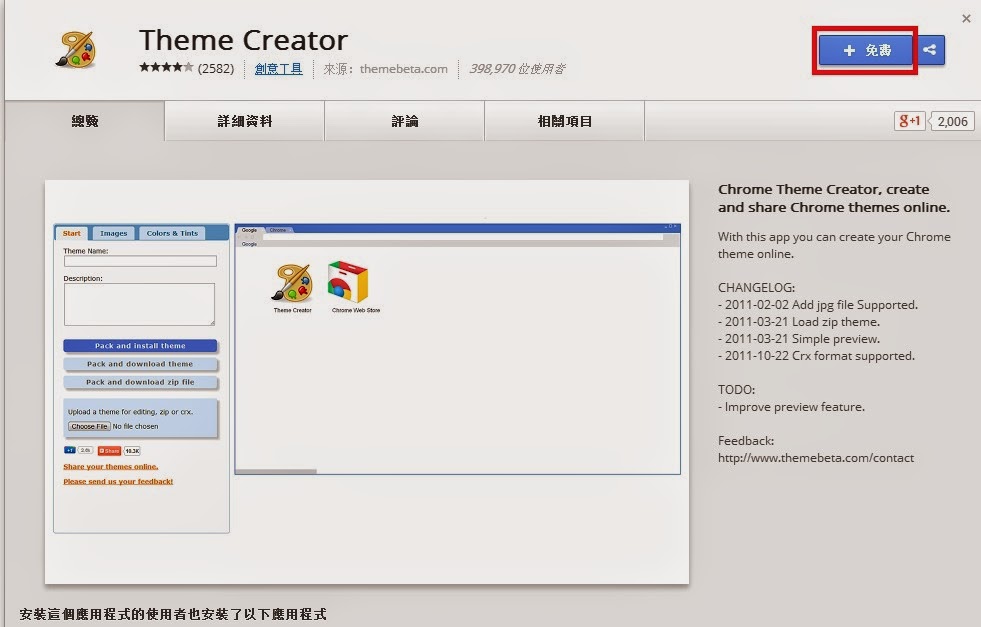Click Images tab in screenshot preview
Image resolution: width=981 pixels, height=627 pixels.
click(x=113, y=233)
